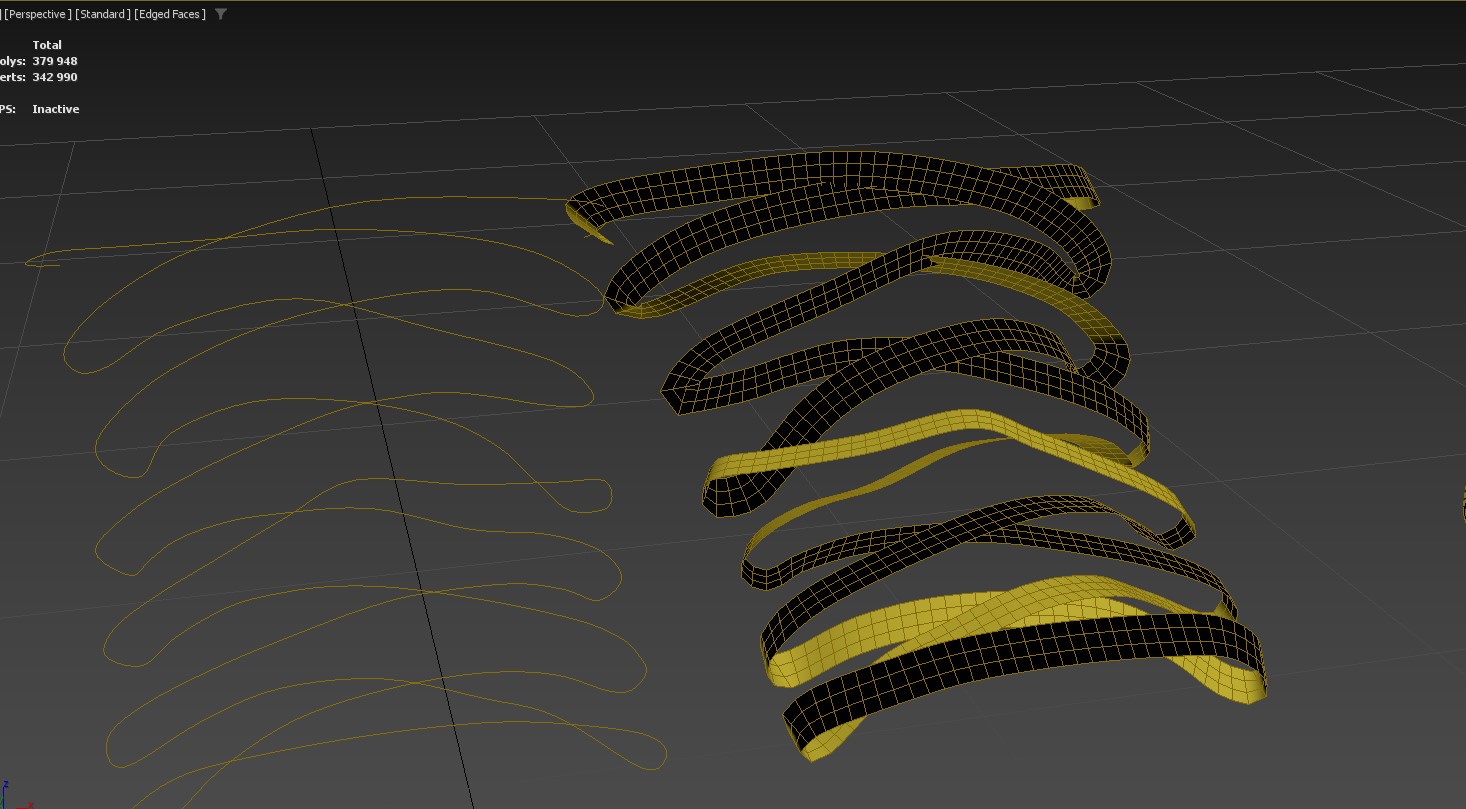Click the FPS status text Inactive
This screenshot has height=809, width=1466.
(56, 109)
